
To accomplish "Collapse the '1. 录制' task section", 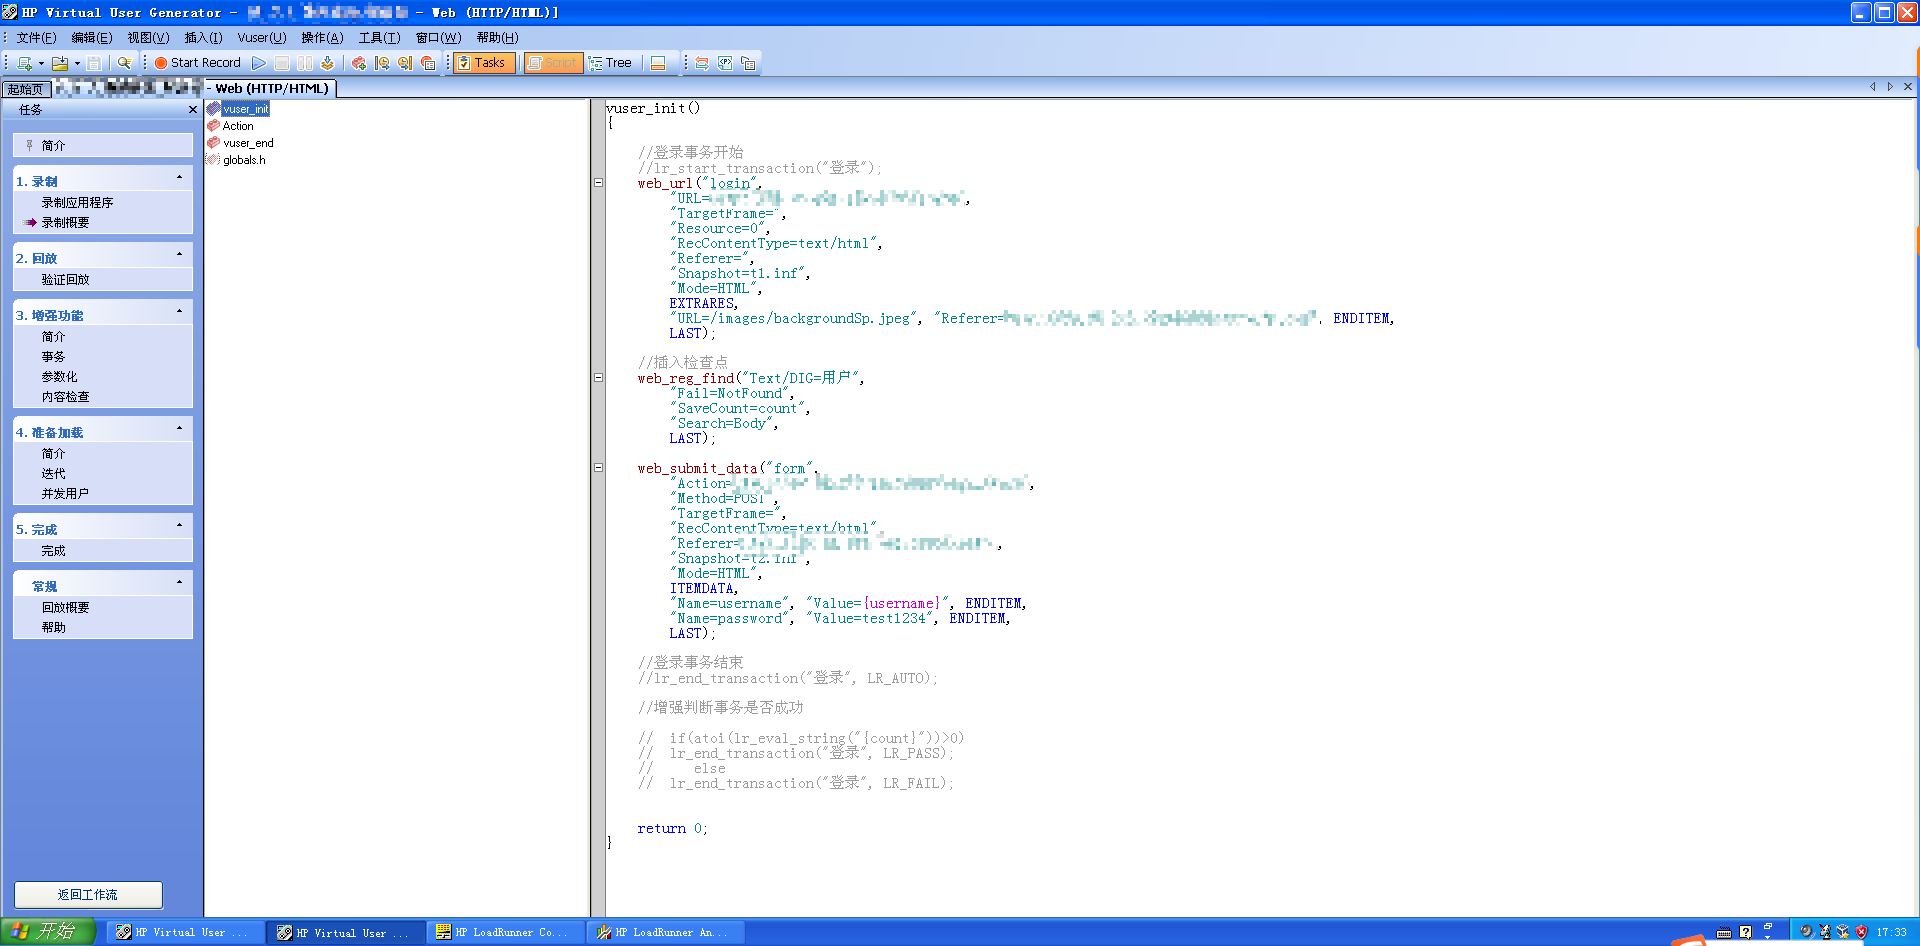I will [x=180, y=178].
